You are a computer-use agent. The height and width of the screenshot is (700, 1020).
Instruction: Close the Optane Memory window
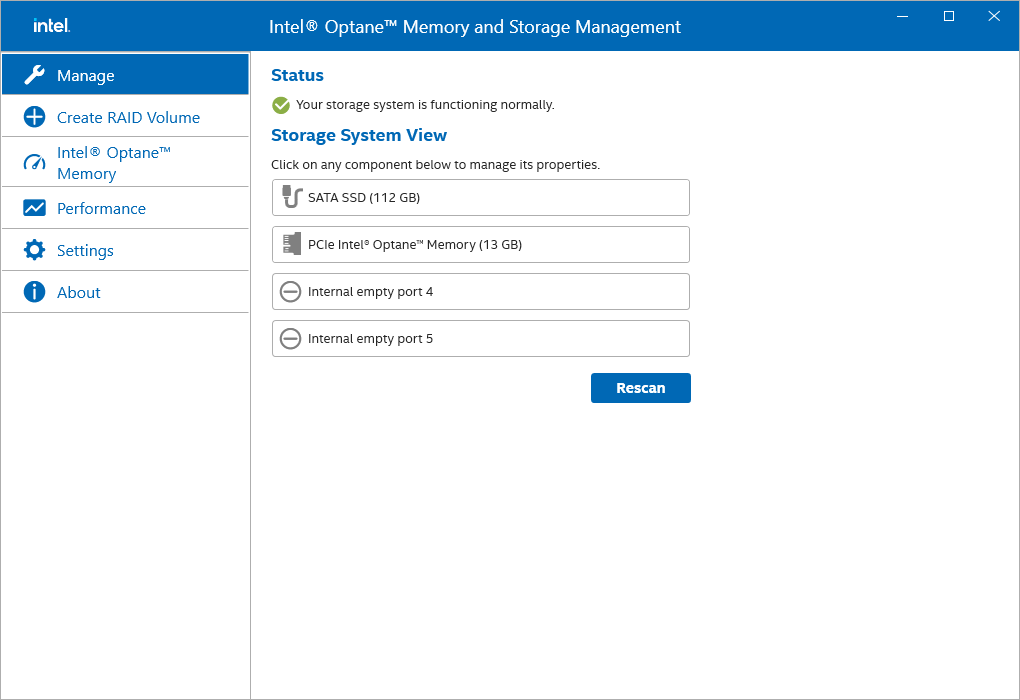coord(994,16)
